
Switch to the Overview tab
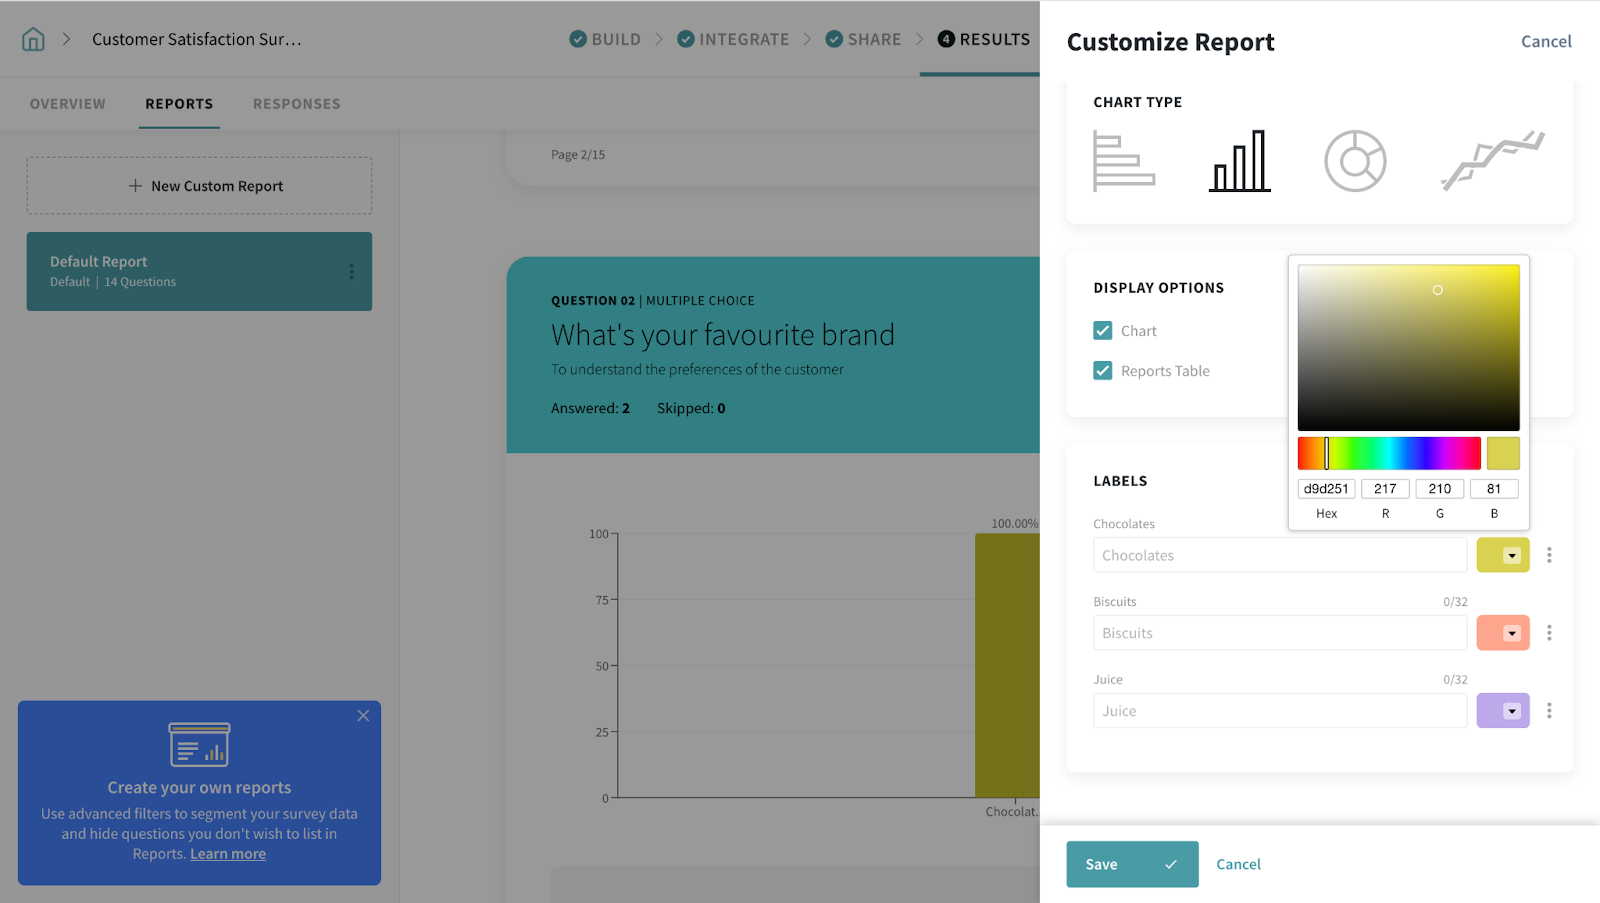(67, 104)
